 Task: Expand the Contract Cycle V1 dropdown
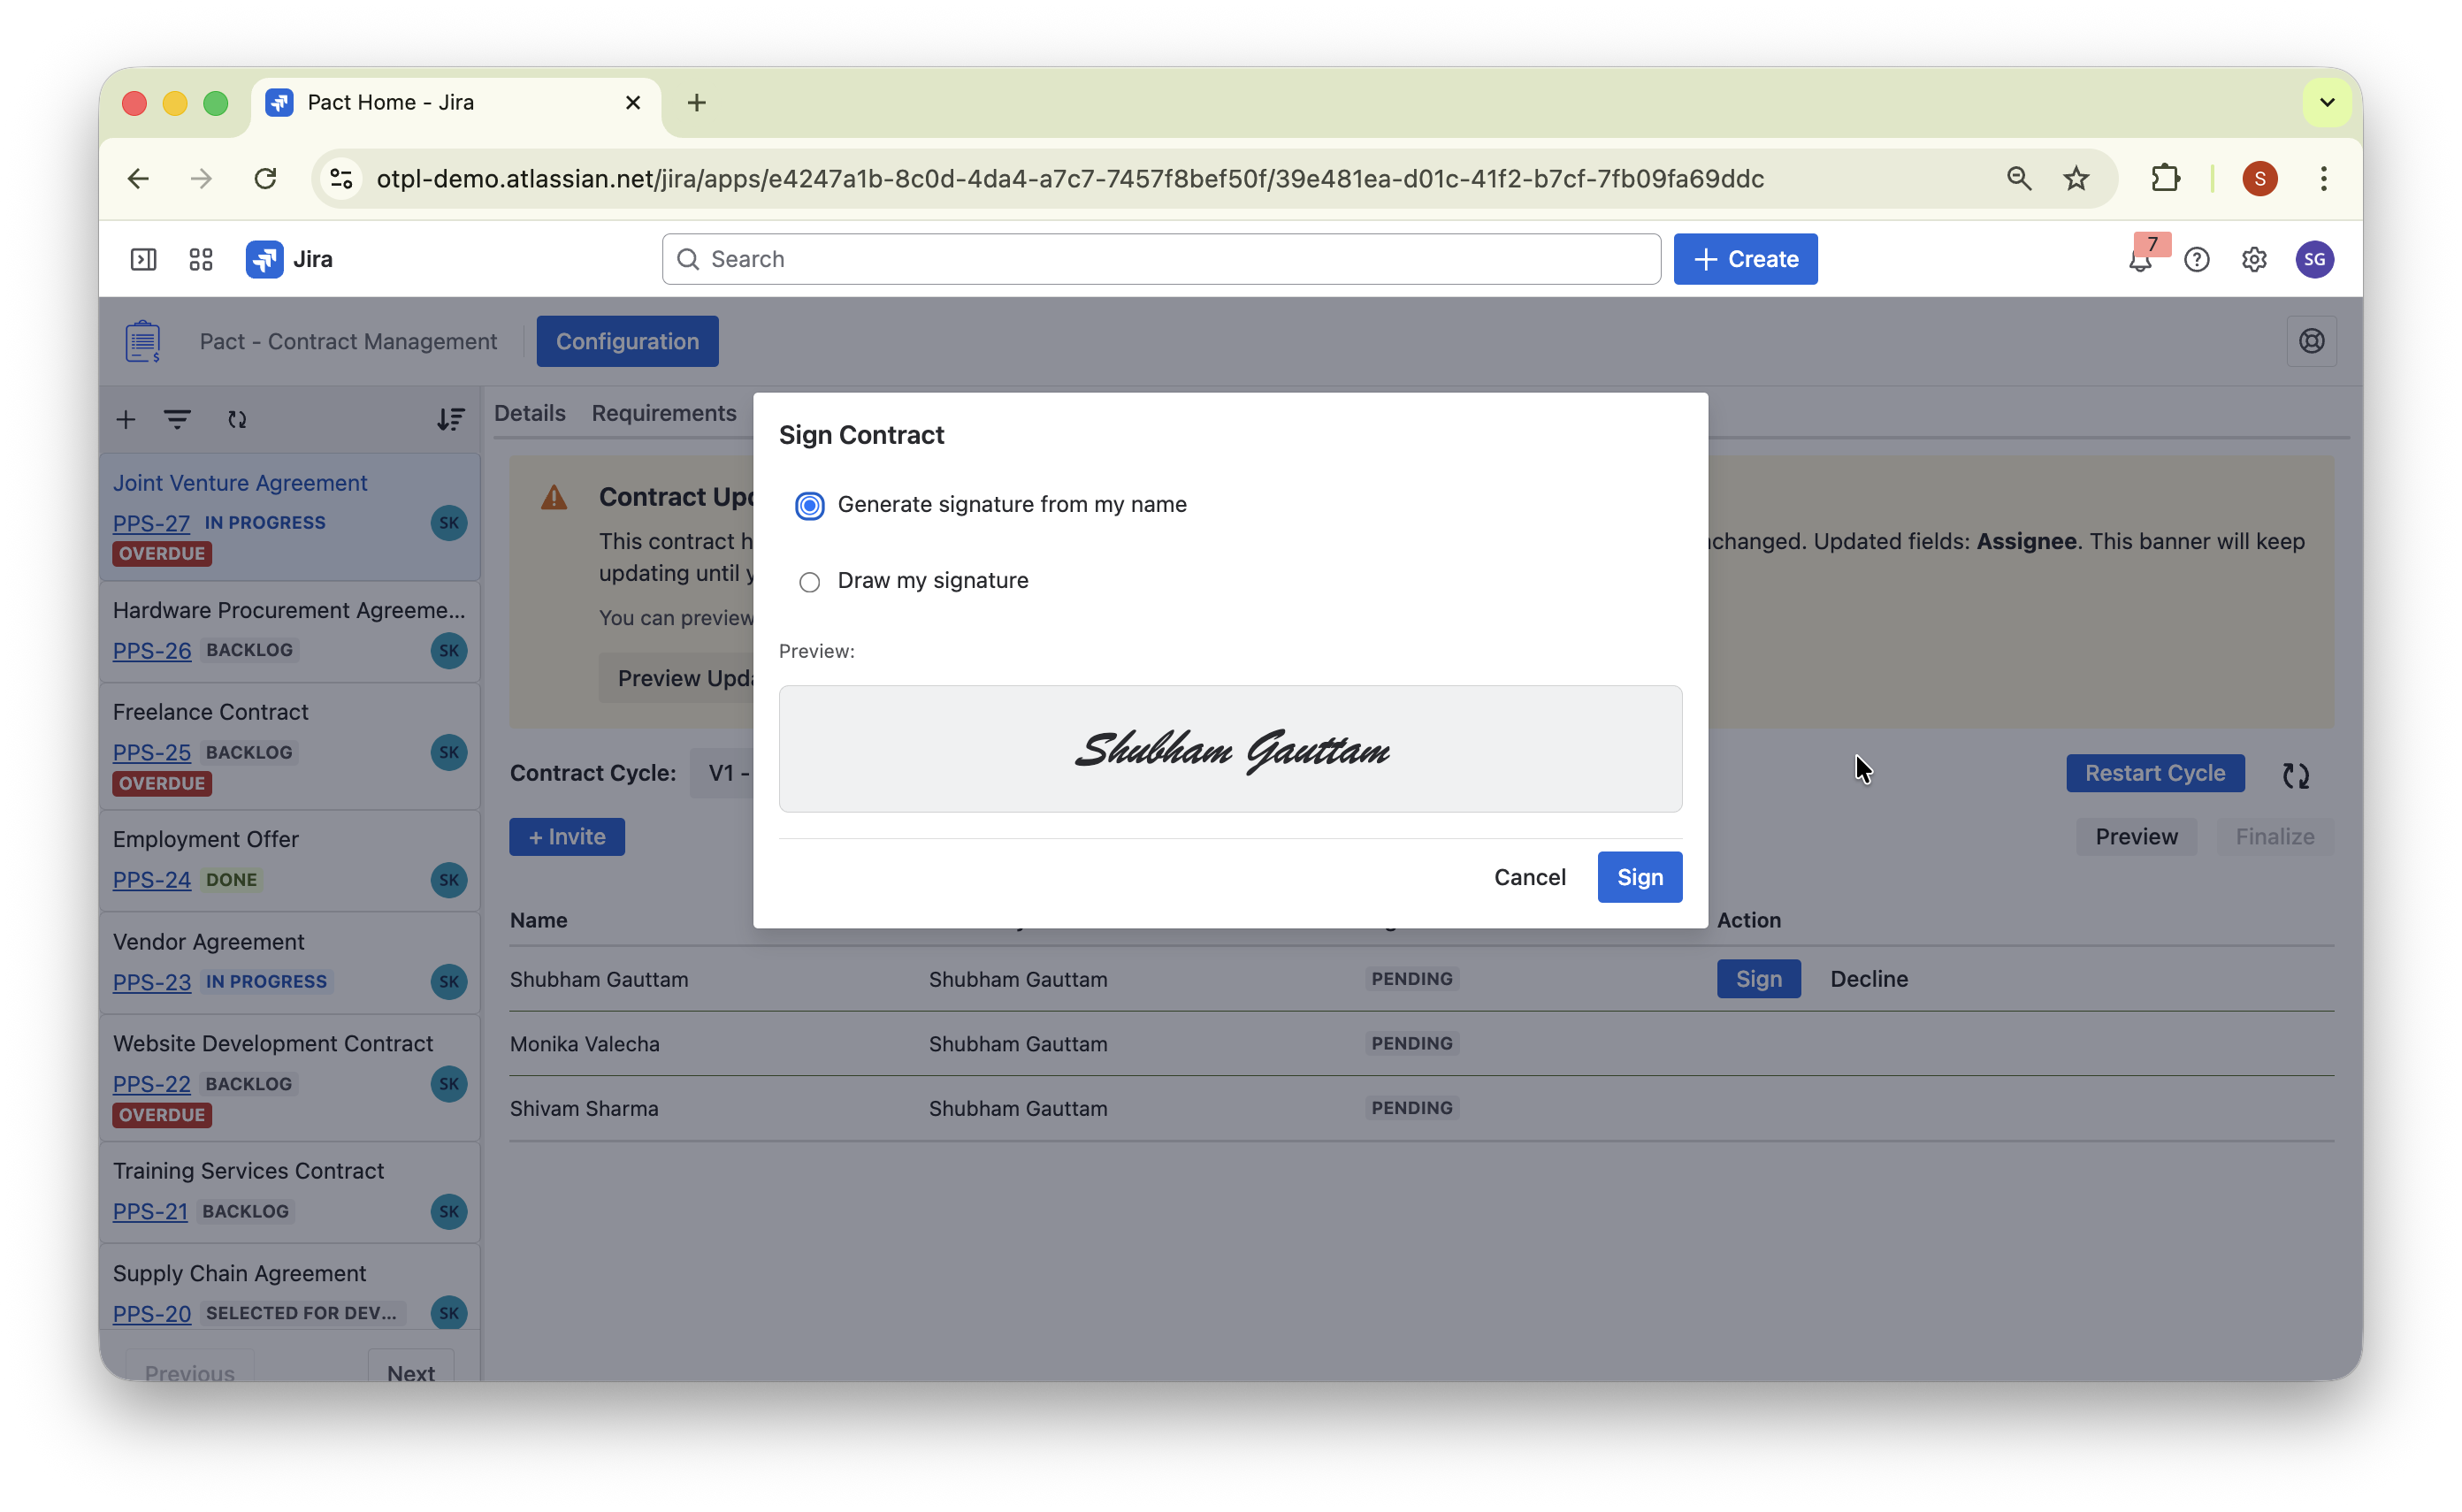point(722,773)
